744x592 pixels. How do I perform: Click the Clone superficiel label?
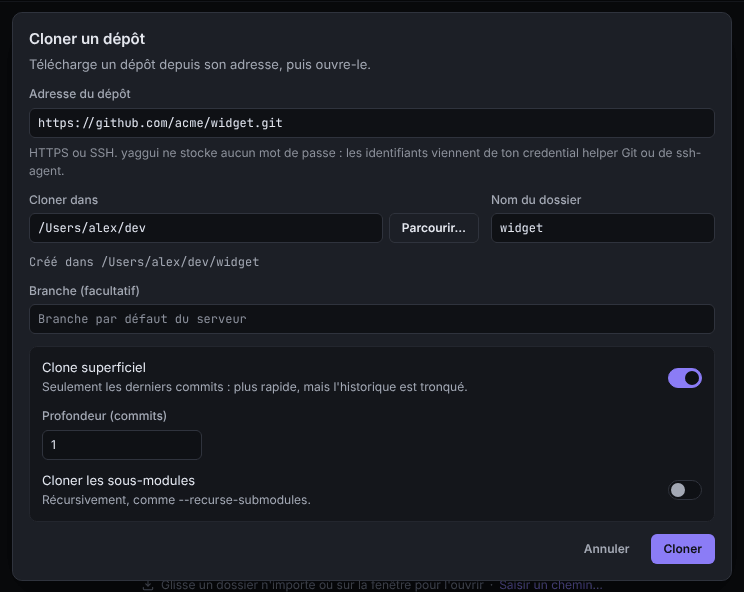(x=94, y=368)
